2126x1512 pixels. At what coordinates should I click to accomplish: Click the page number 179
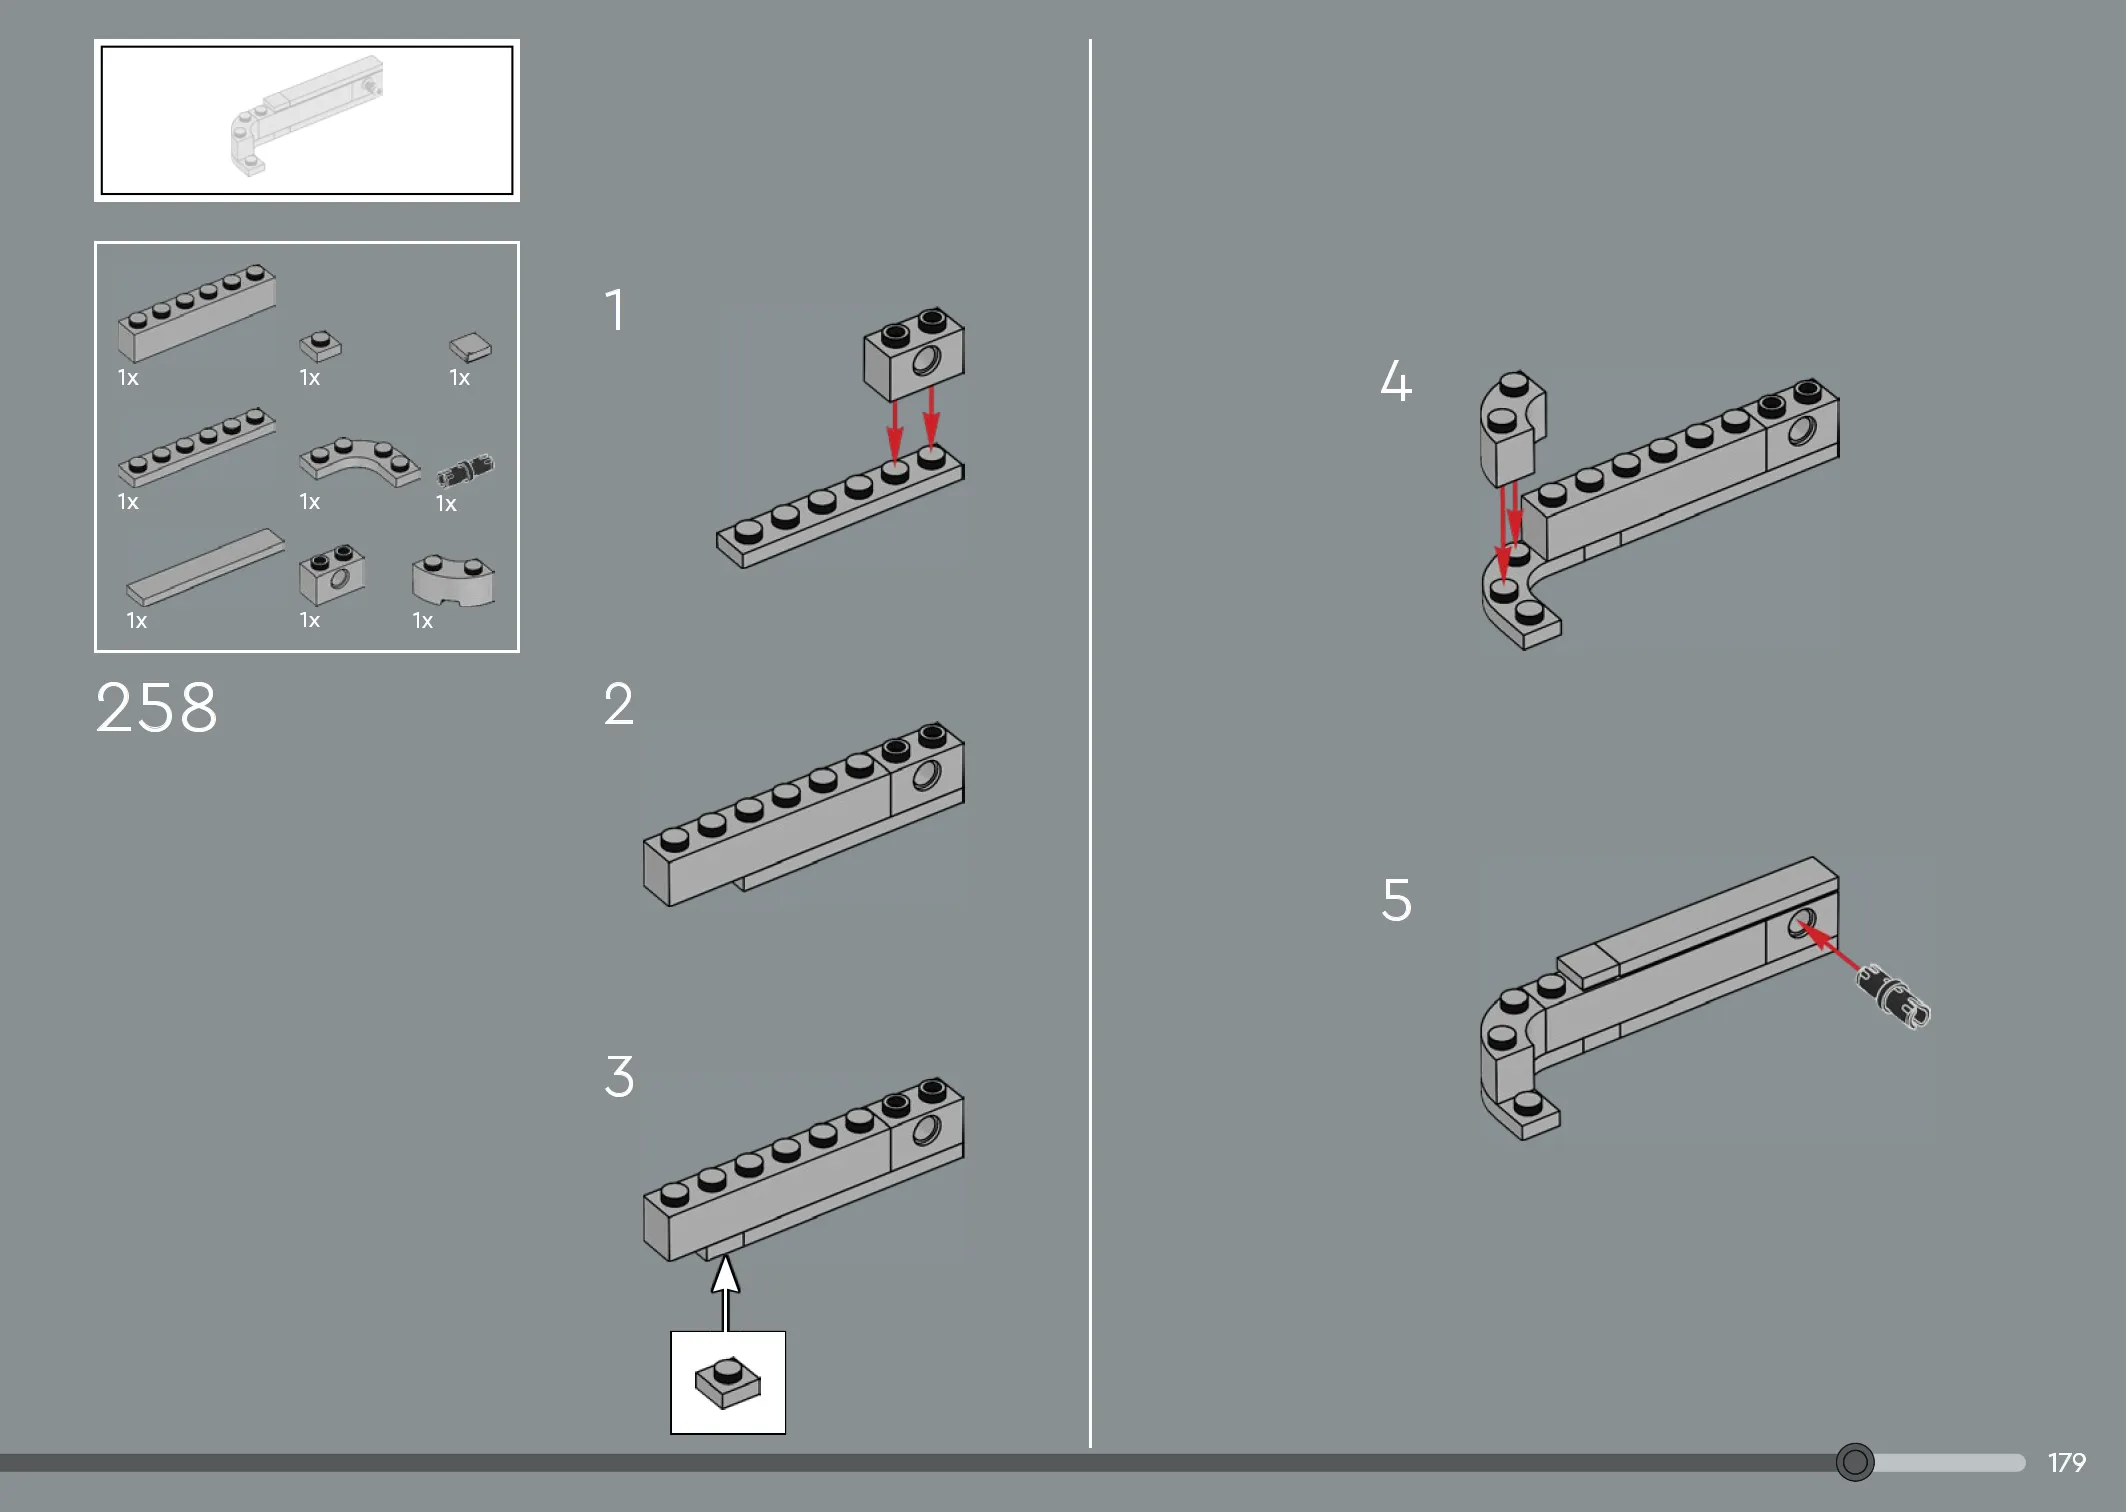click(x=2066, y=1463)
